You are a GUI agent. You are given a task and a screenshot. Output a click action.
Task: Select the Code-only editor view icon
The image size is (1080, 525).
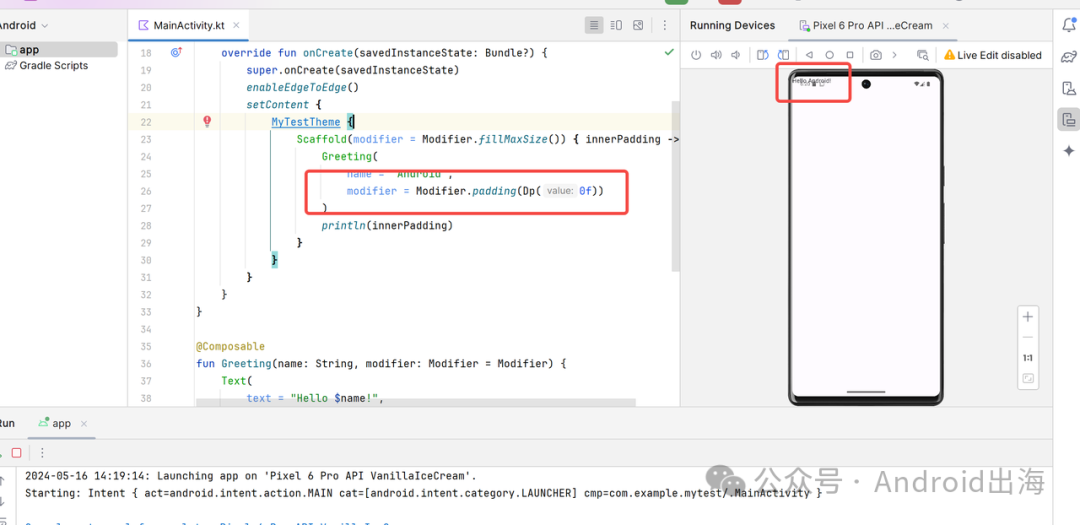pyautogui.click(x=594, y=25)
